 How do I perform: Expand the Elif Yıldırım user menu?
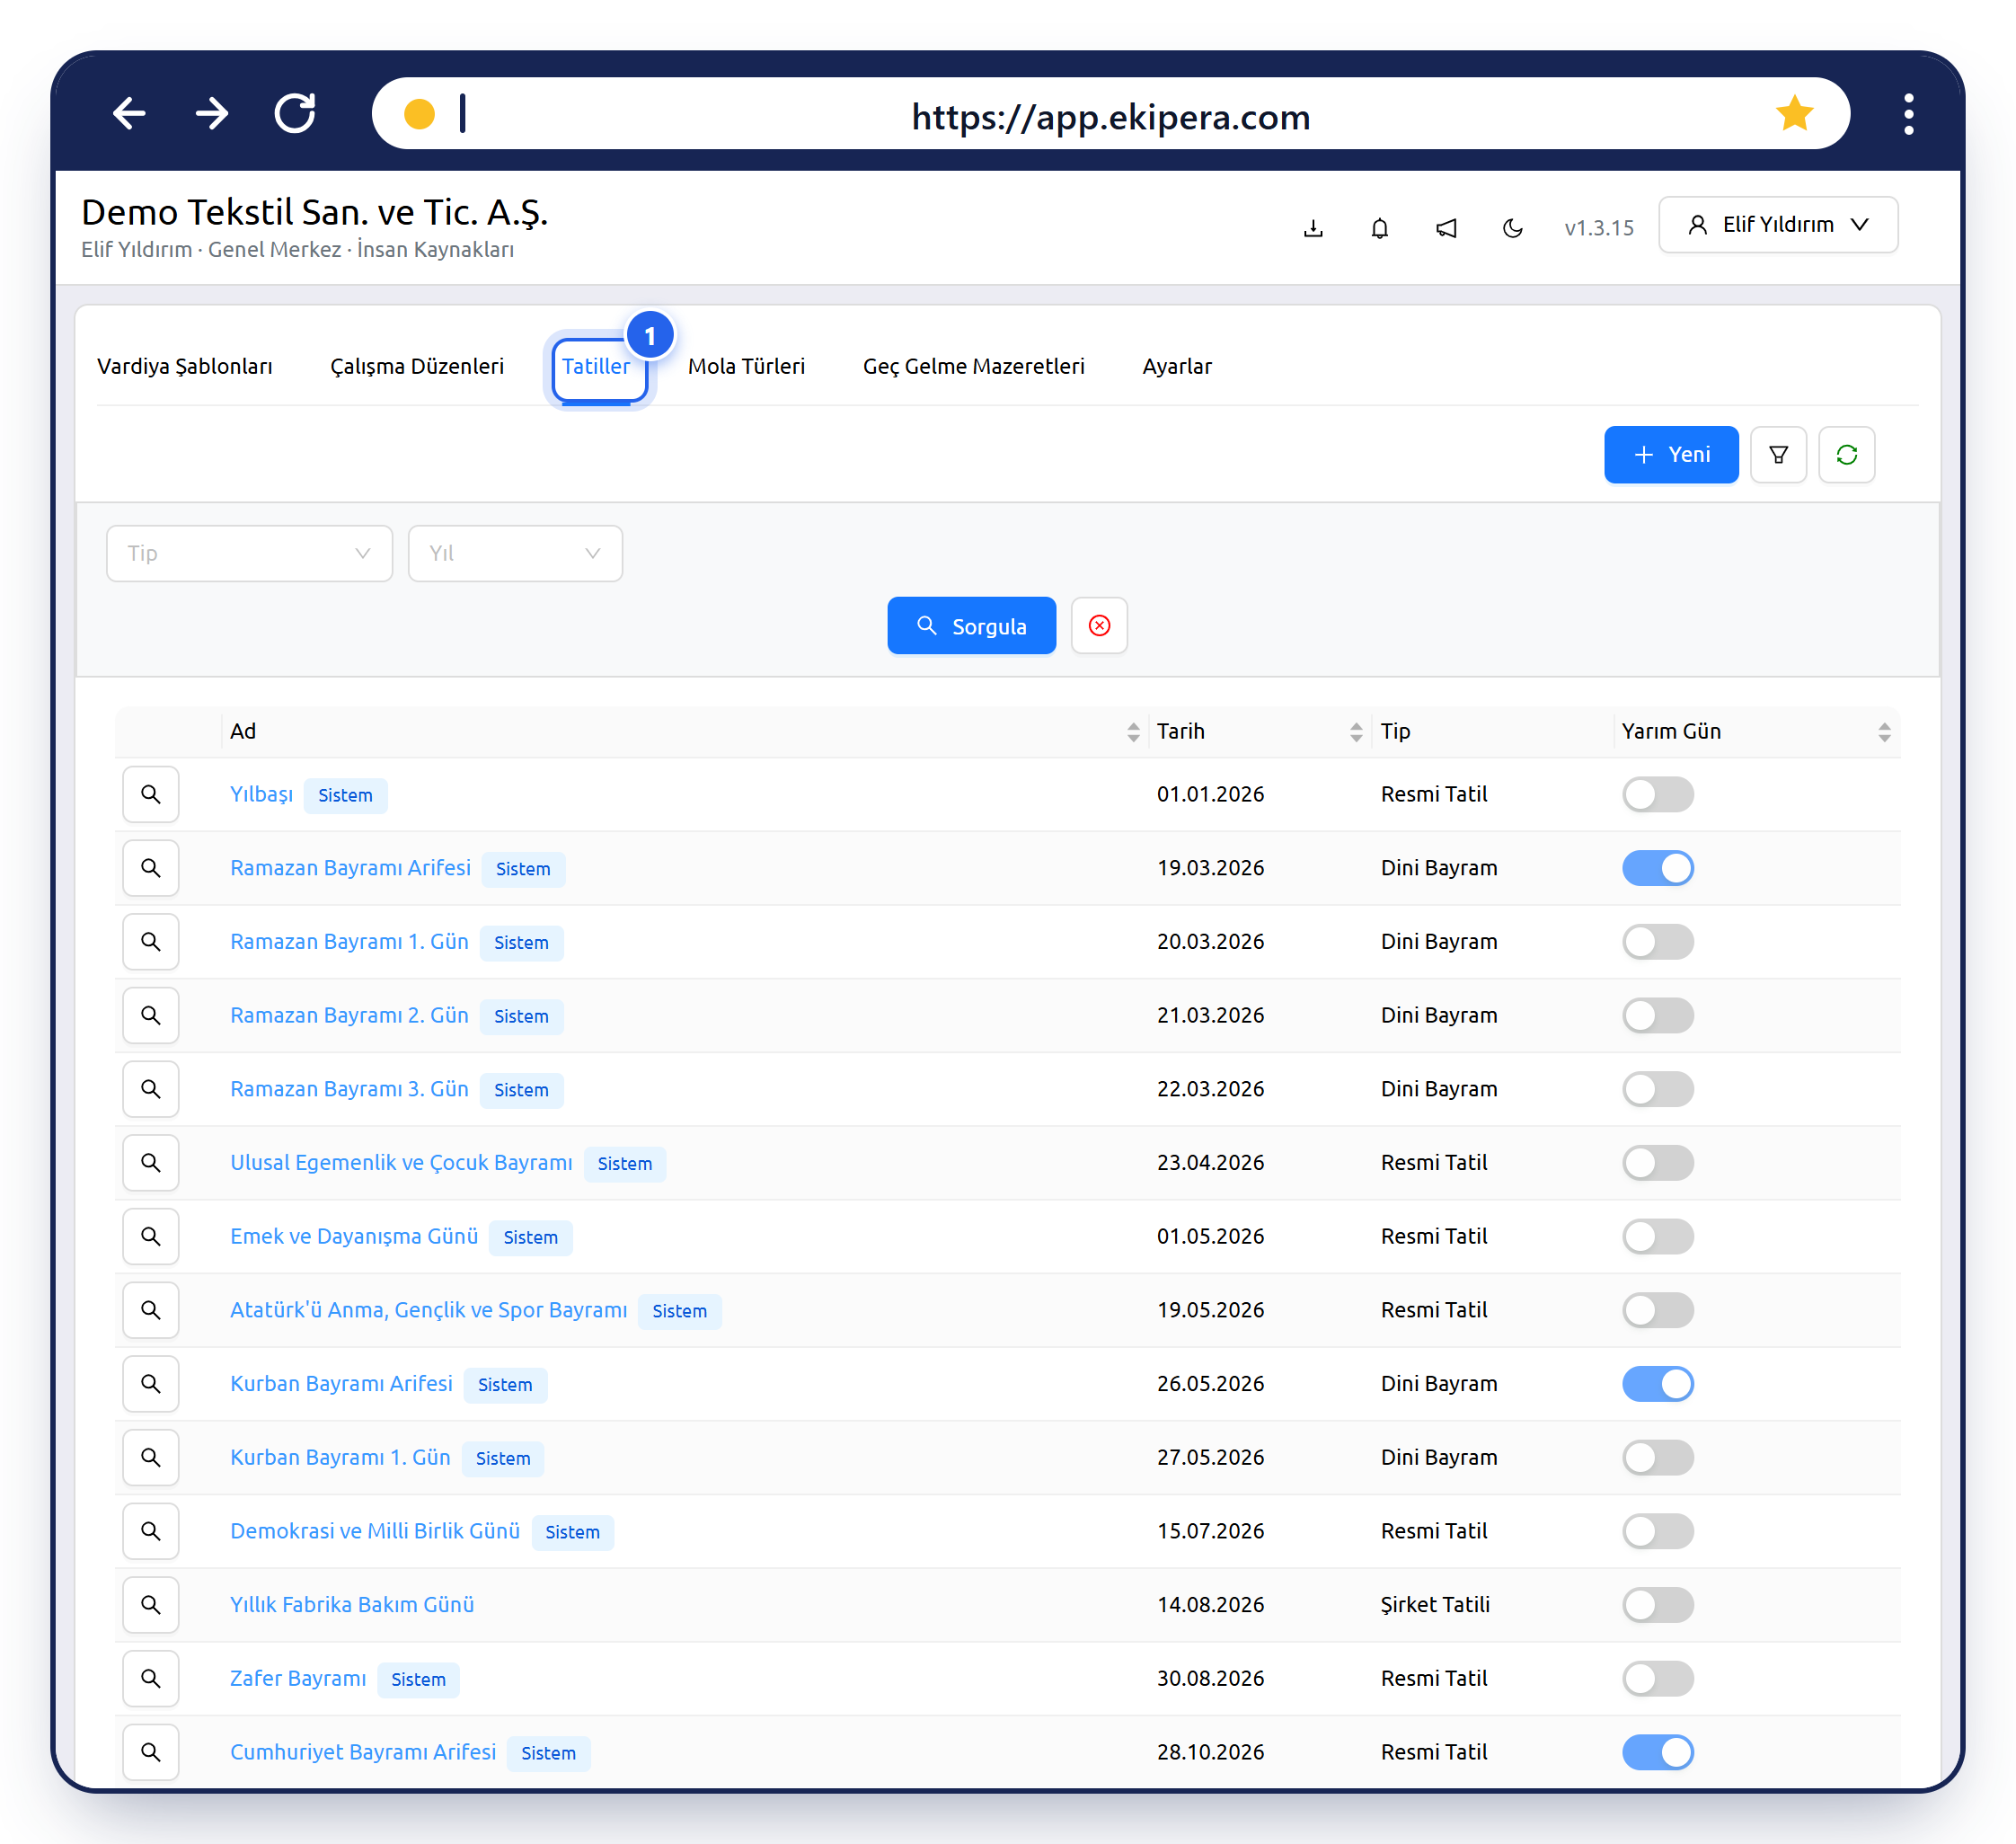click(1778, 225)
